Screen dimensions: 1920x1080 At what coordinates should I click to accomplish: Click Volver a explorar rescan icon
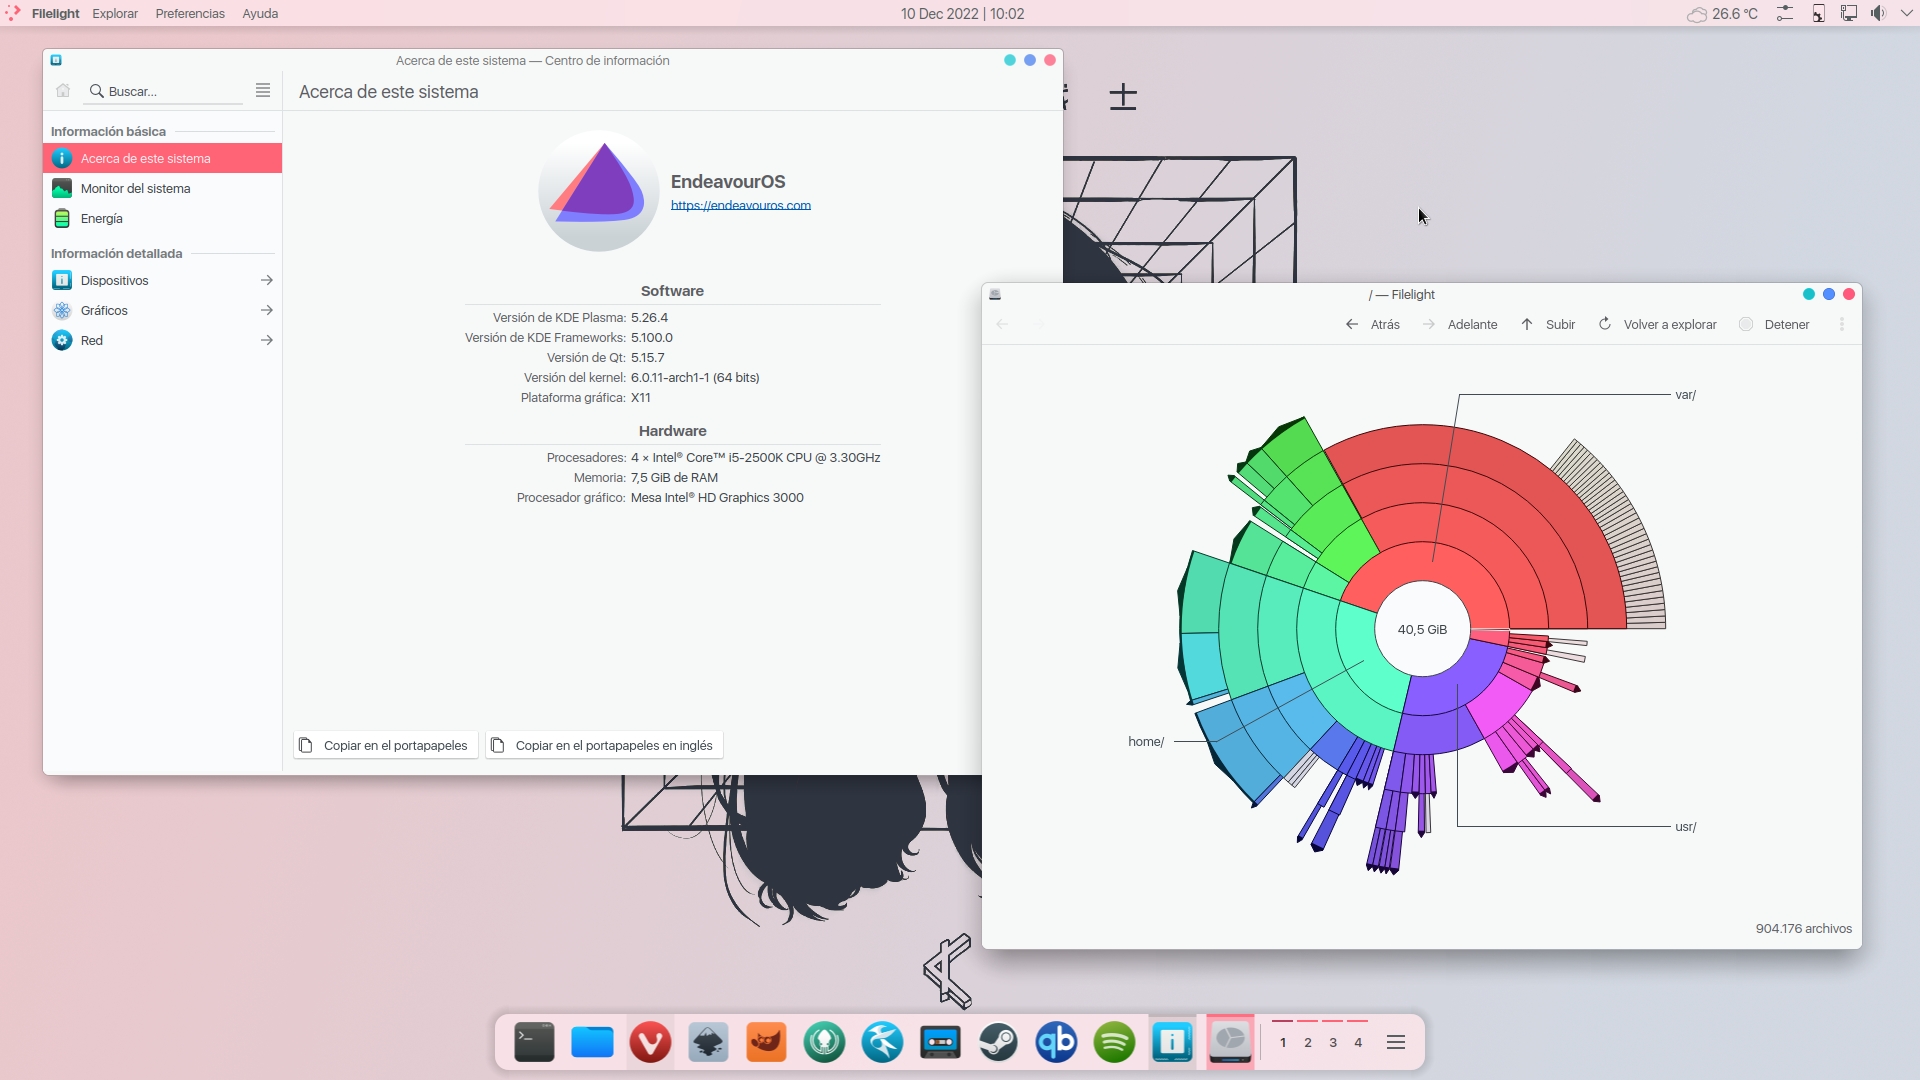1605,324
